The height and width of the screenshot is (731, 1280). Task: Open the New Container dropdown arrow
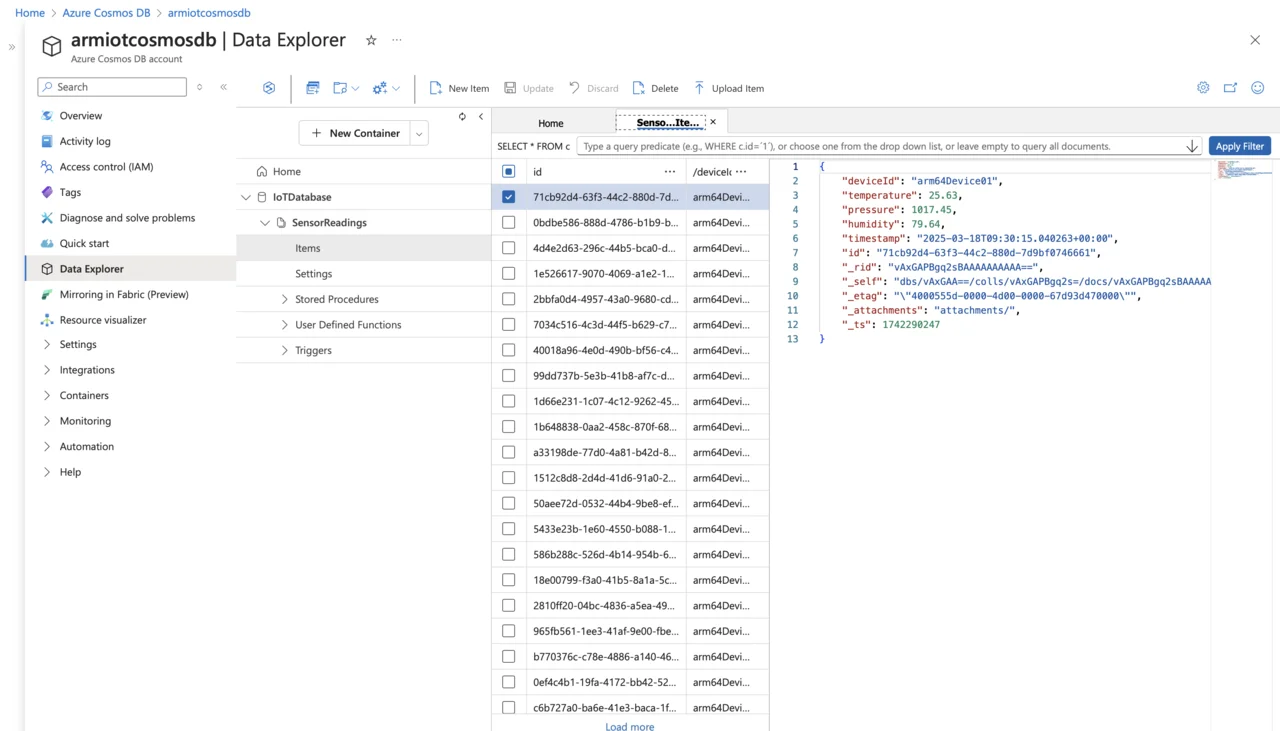point(419,133)
